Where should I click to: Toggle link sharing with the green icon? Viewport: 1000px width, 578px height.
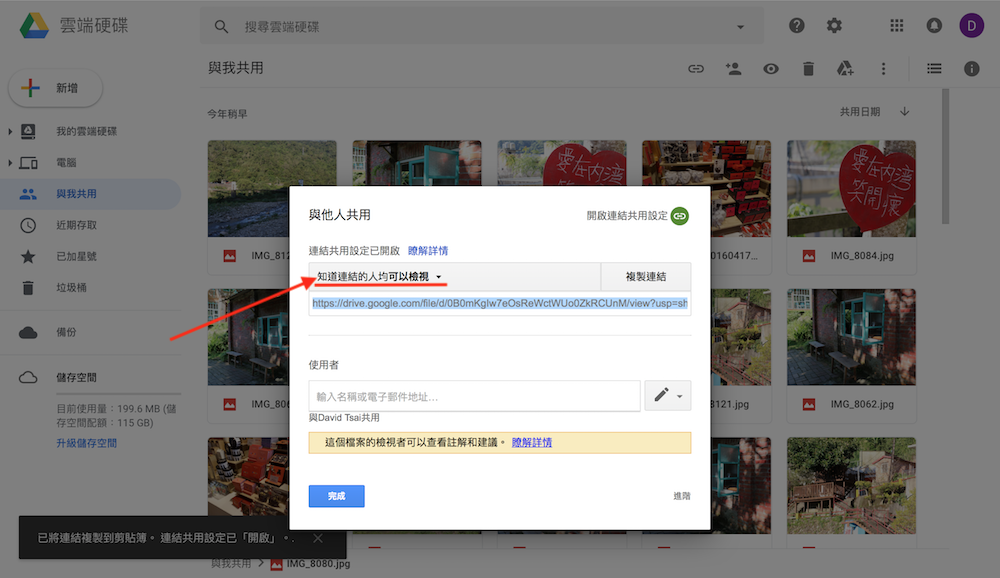[x=679, y=215]
